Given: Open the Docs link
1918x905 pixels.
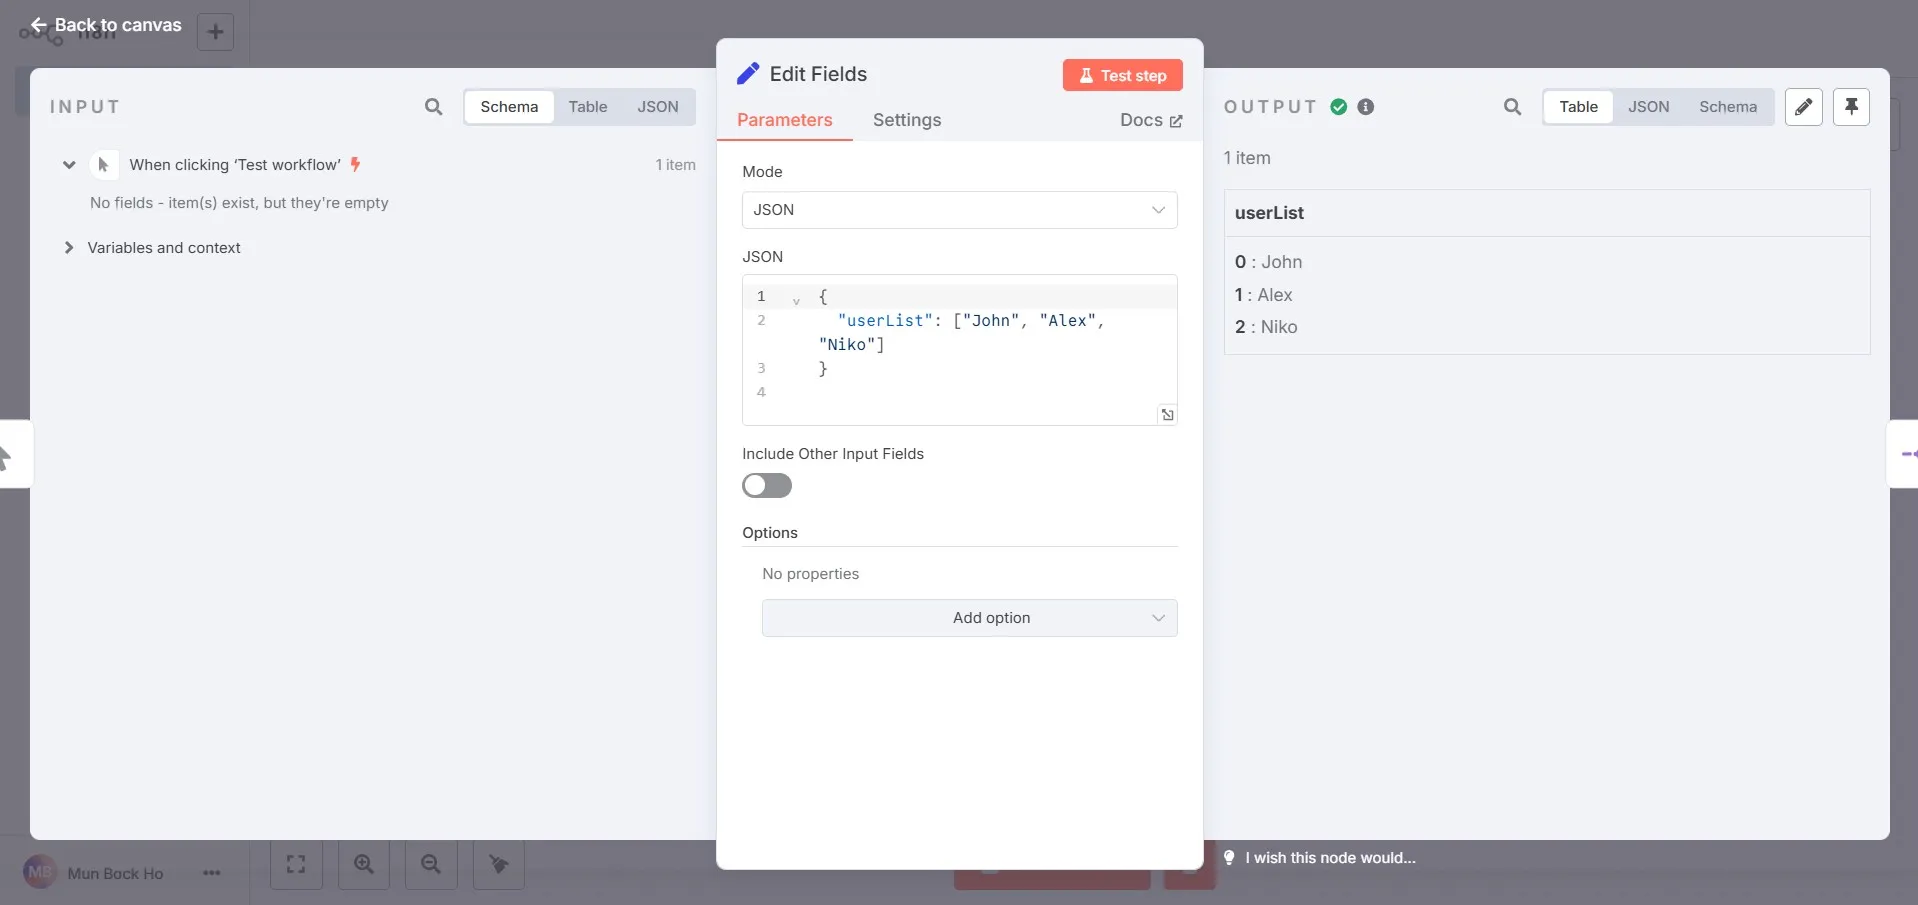Looking at the screenshot, I should click(x=1151, y=120).
